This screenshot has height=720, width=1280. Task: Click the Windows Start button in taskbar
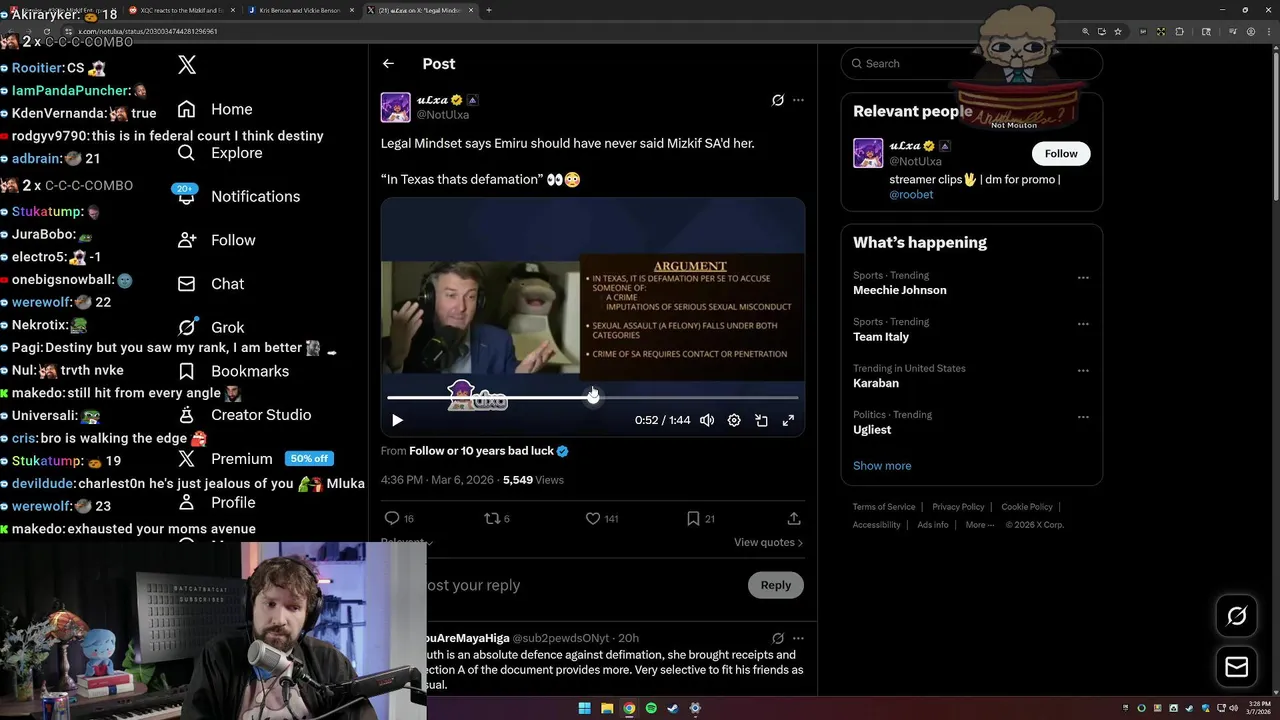[585, 708]
